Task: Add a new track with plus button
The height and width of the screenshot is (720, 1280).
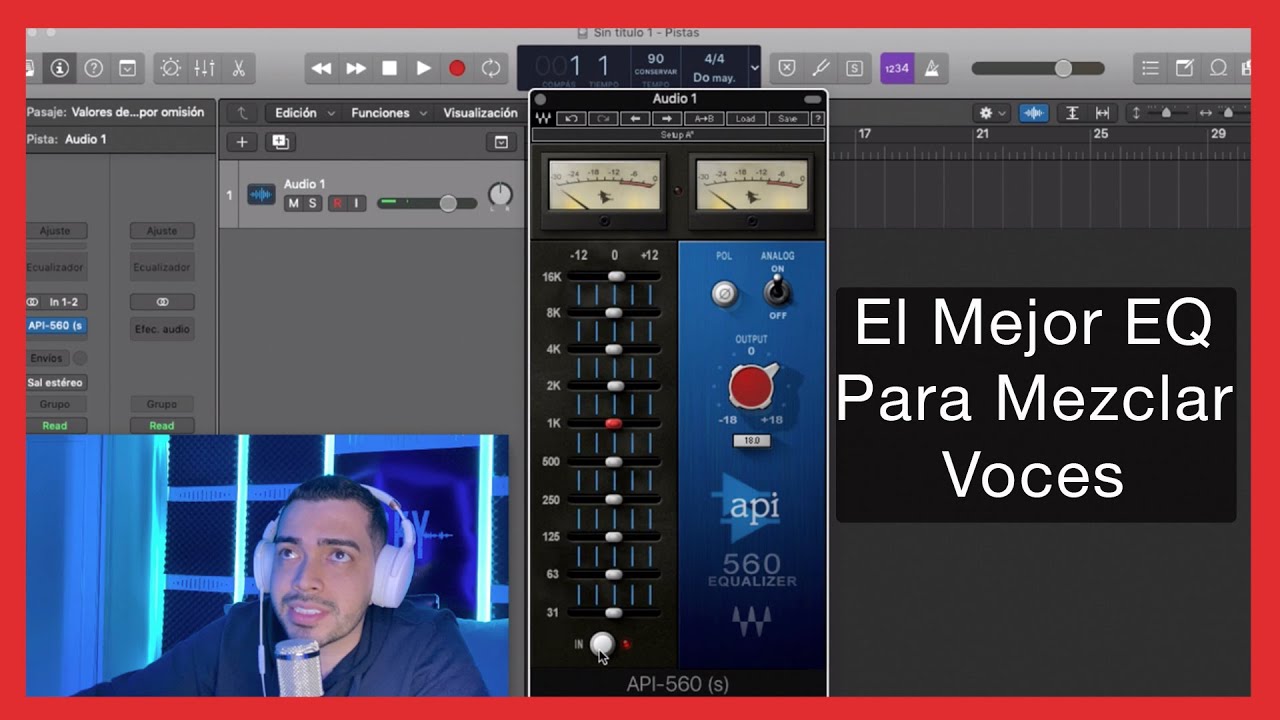Action: (x=241, y=142)
